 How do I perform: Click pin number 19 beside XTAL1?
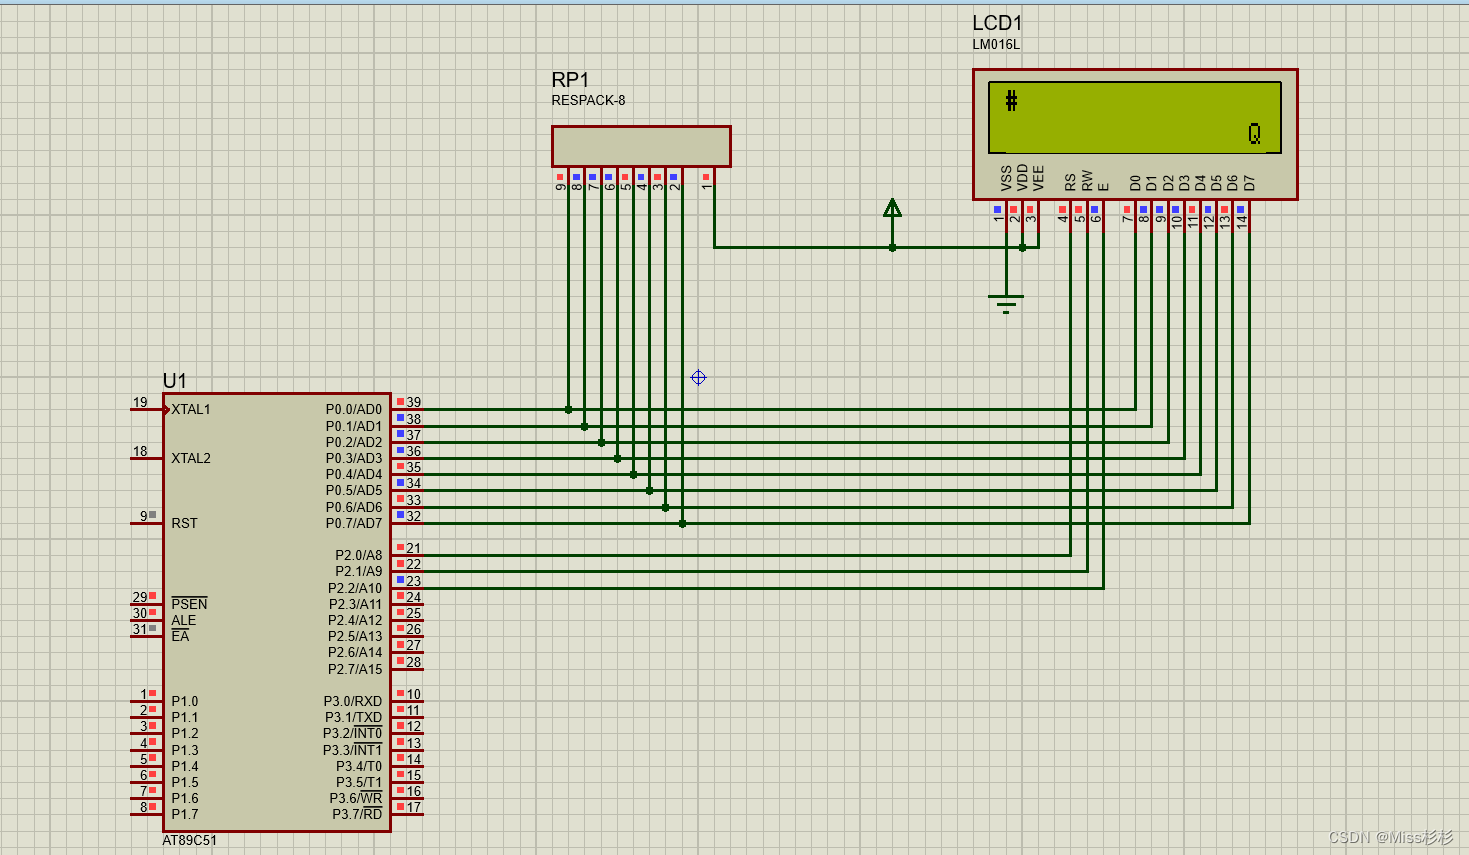[140, 402]
